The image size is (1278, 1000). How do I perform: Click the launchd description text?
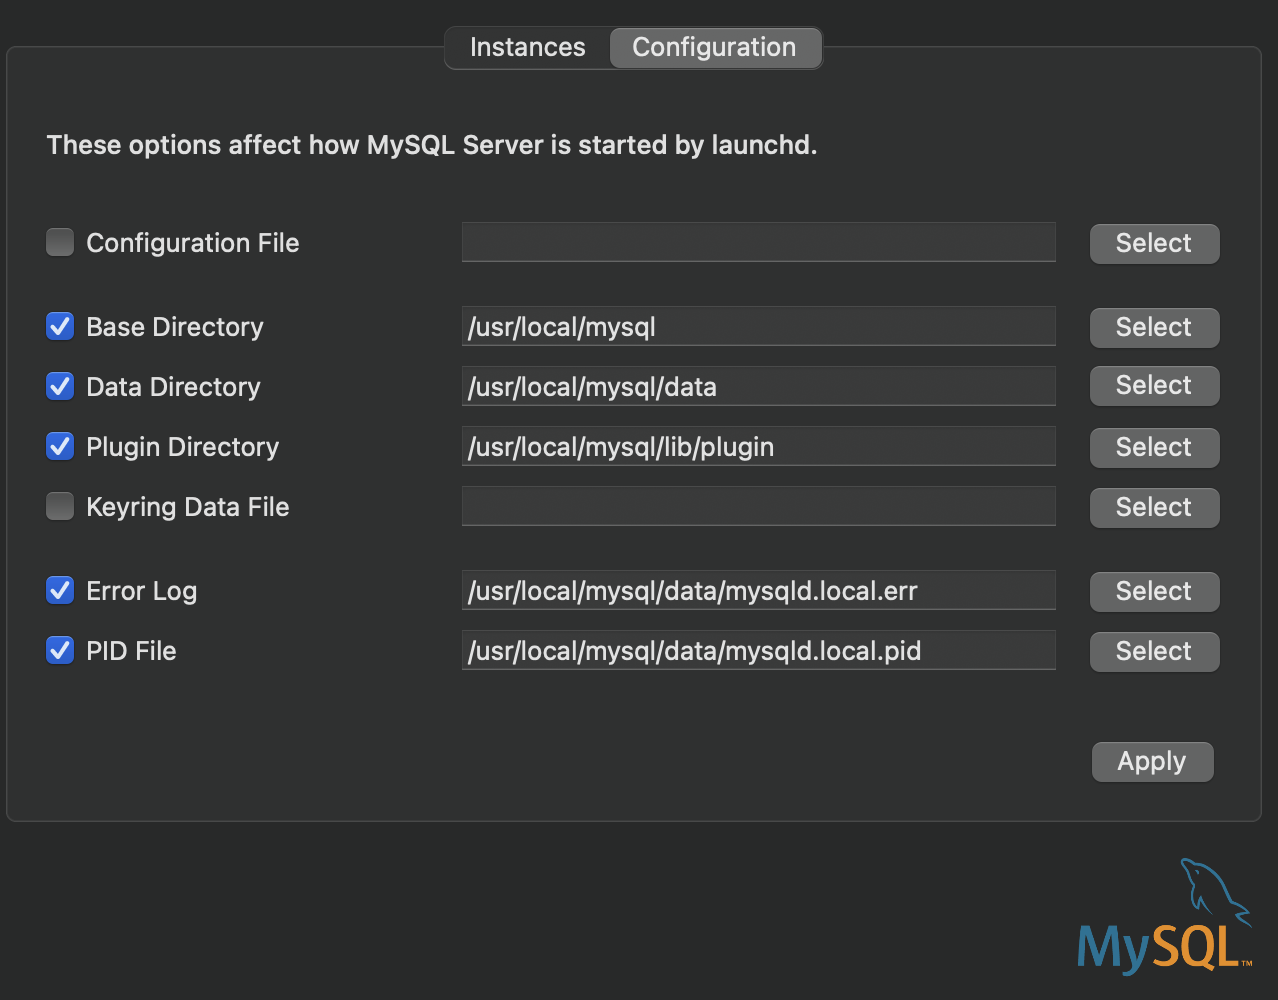[432, 145]
